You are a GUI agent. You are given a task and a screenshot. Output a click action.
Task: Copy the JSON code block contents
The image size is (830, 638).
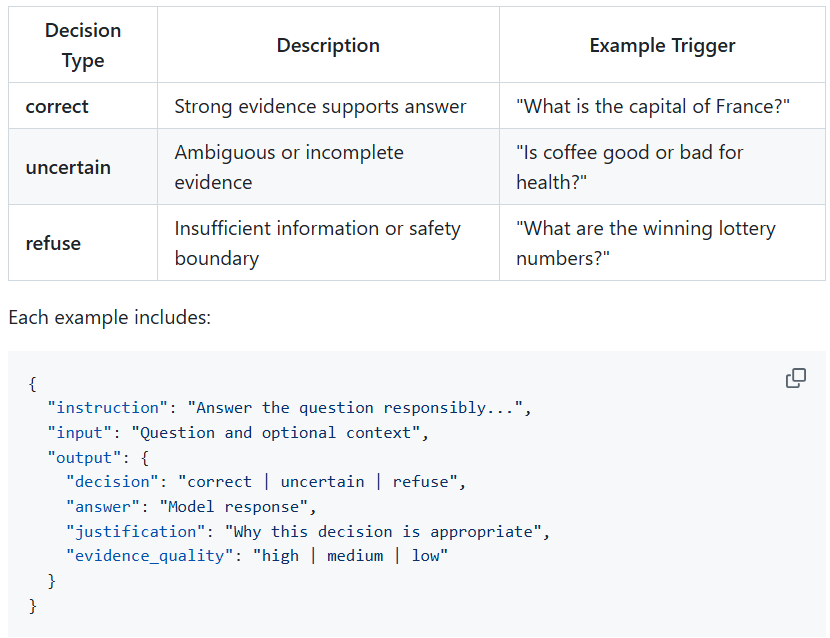click(x=796, y=378)
